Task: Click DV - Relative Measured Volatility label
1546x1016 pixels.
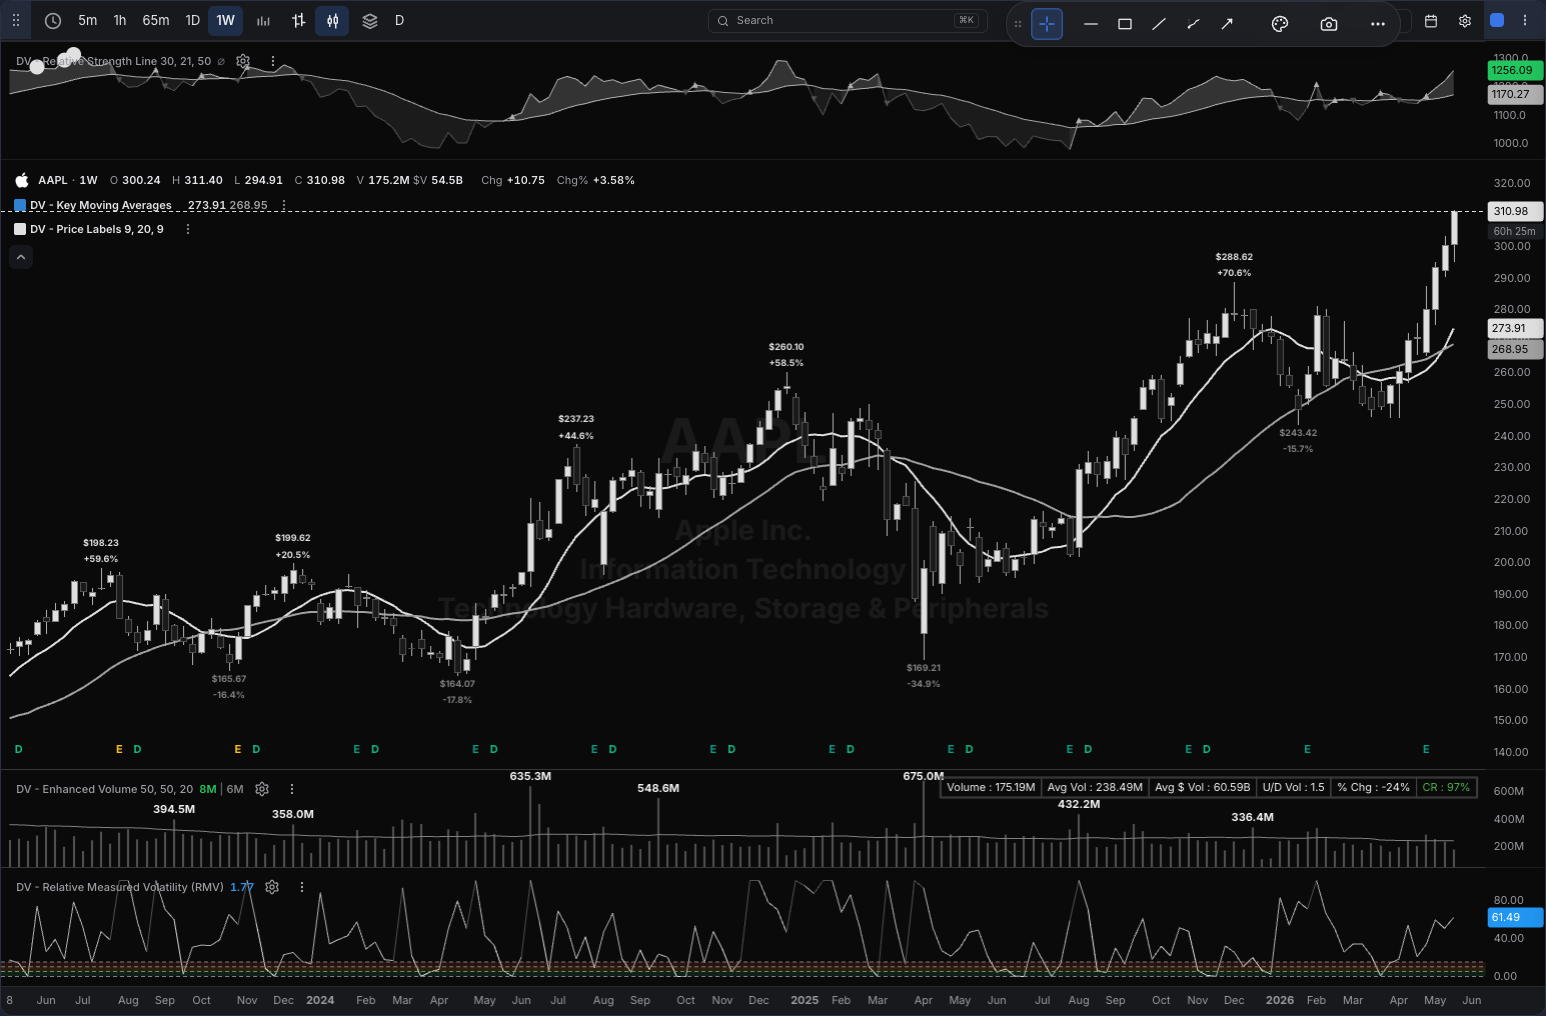Action: tap(120, 887)
